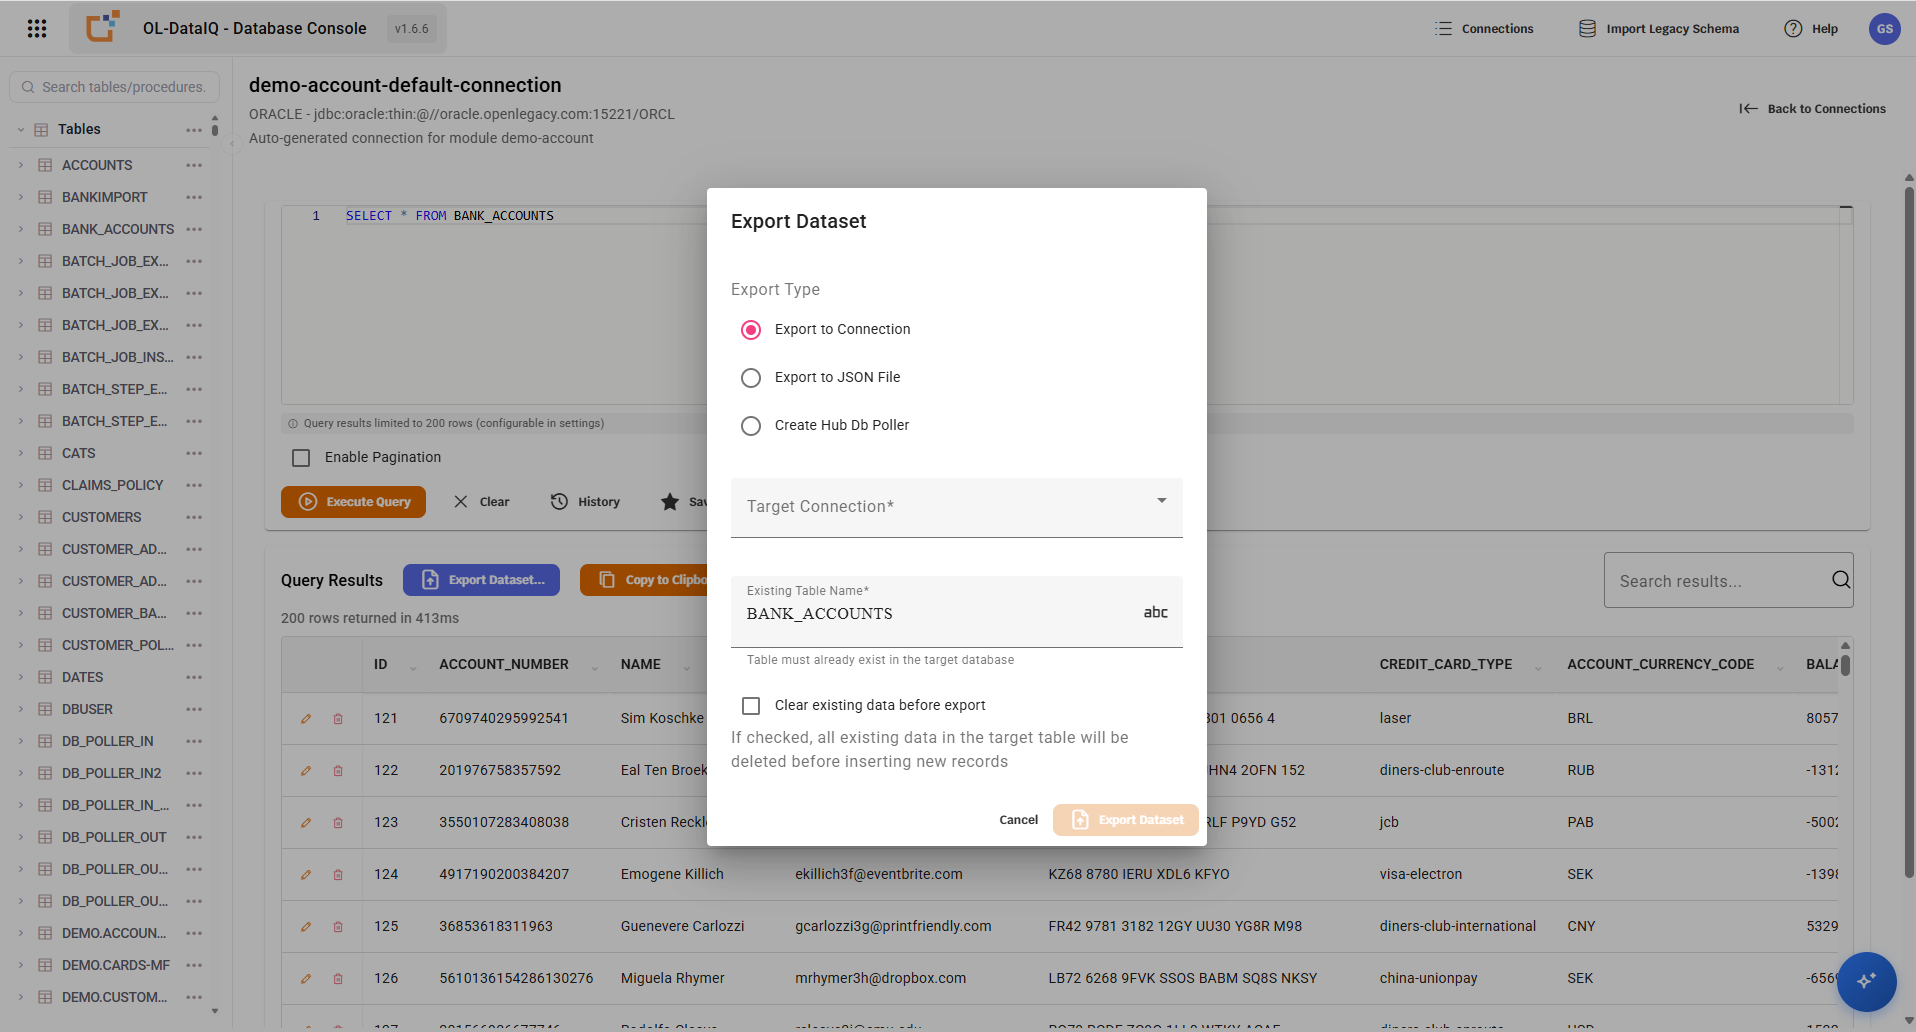Collapse the Tables tree section
The width and height of the screenshot is (1916, 1032).
(x=21, y=129)
